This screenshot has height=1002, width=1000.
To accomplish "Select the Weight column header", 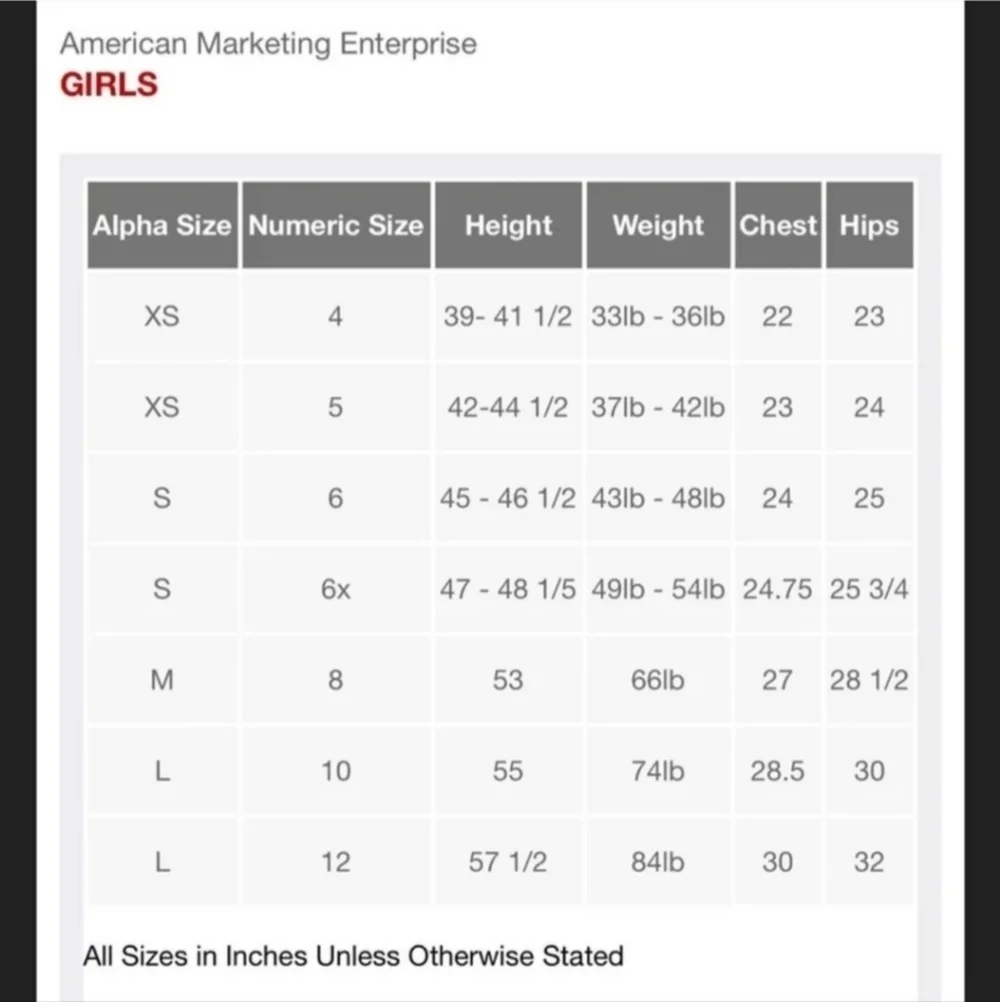I will tap(658, 225).
